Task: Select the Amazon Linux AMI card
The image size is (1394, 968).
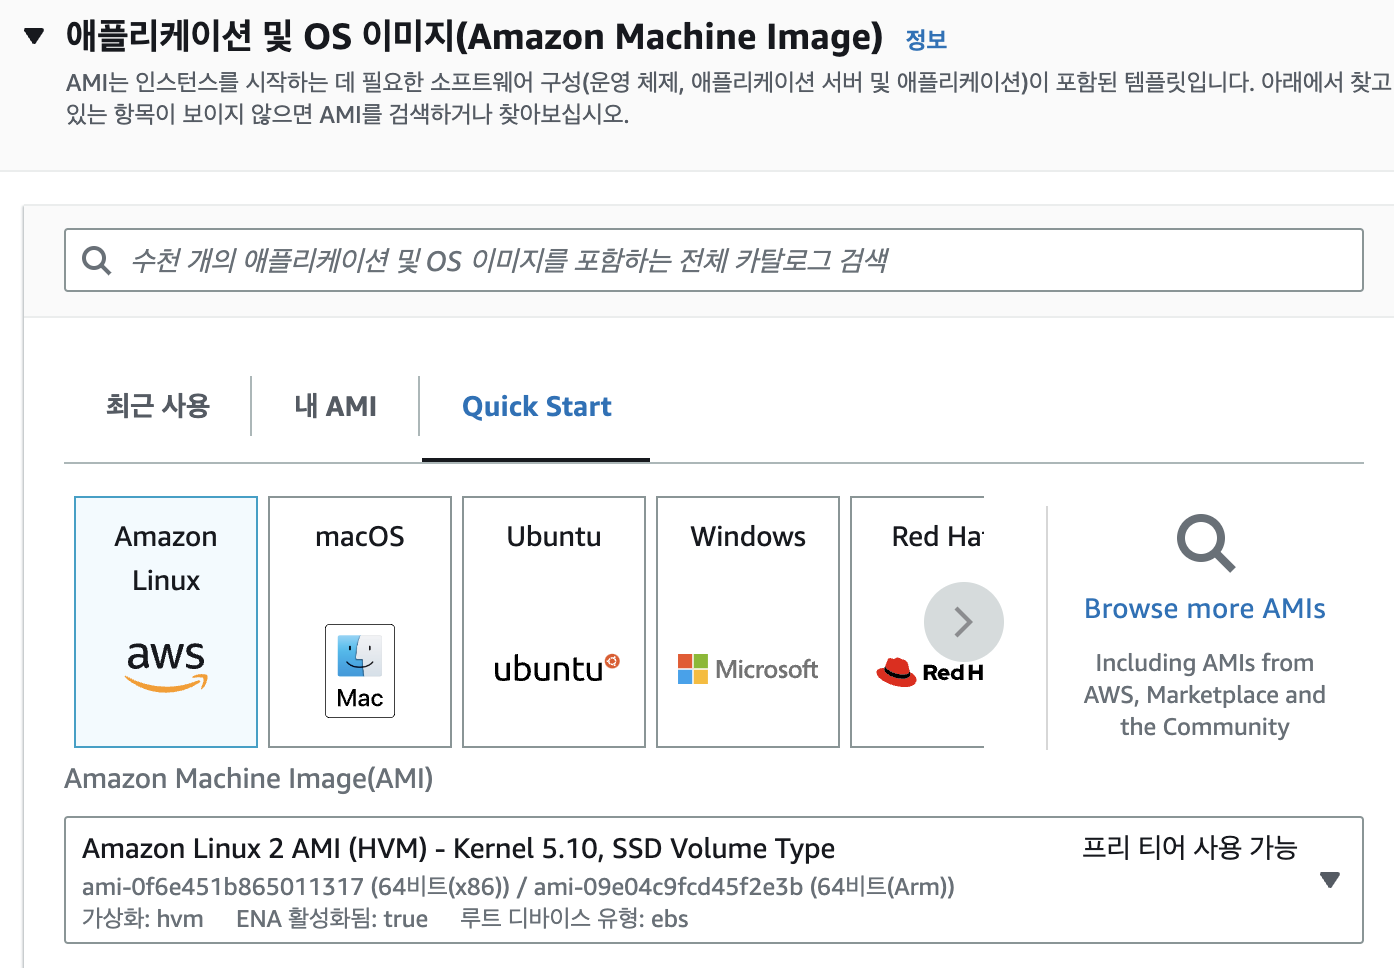Action: [x=166, y=621]
